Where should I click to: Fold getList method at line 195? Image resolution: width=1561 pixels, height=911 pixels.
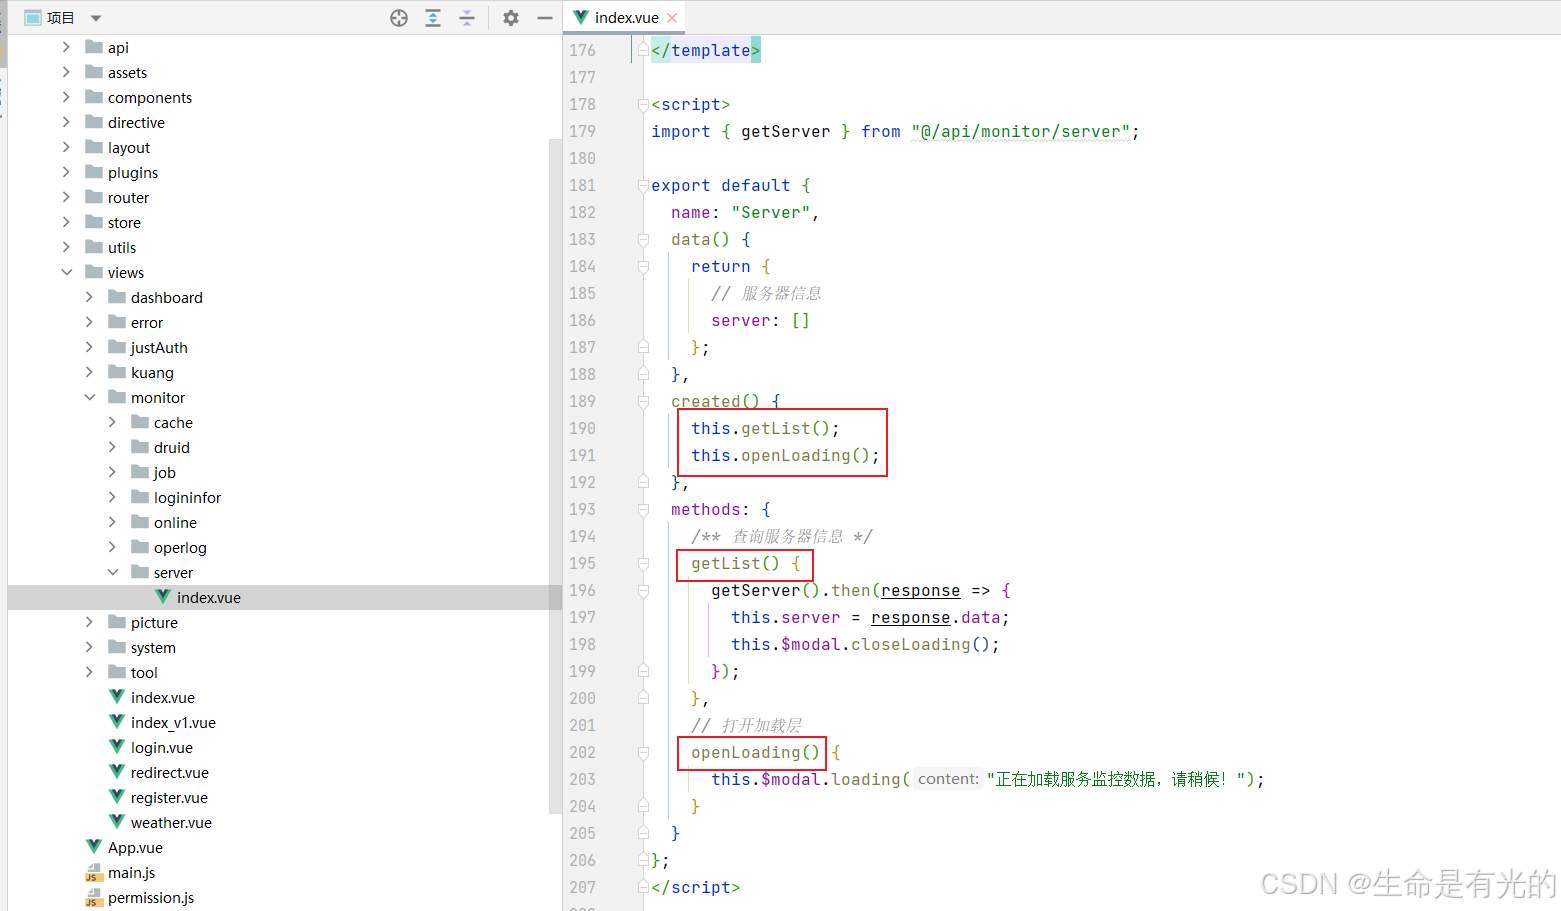[643, 563]
